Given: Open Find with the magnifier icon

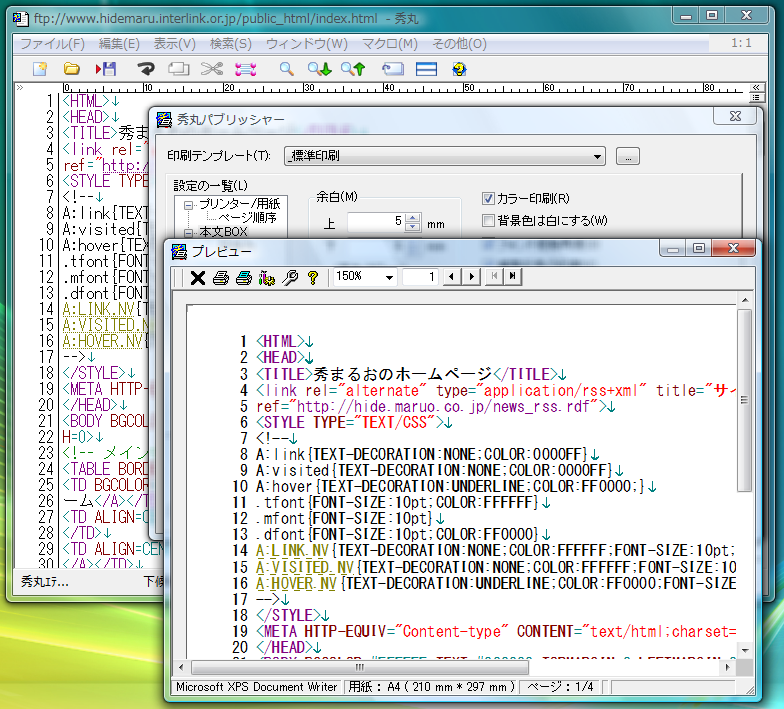Looking at the screenshot, I should click(286, 69).
